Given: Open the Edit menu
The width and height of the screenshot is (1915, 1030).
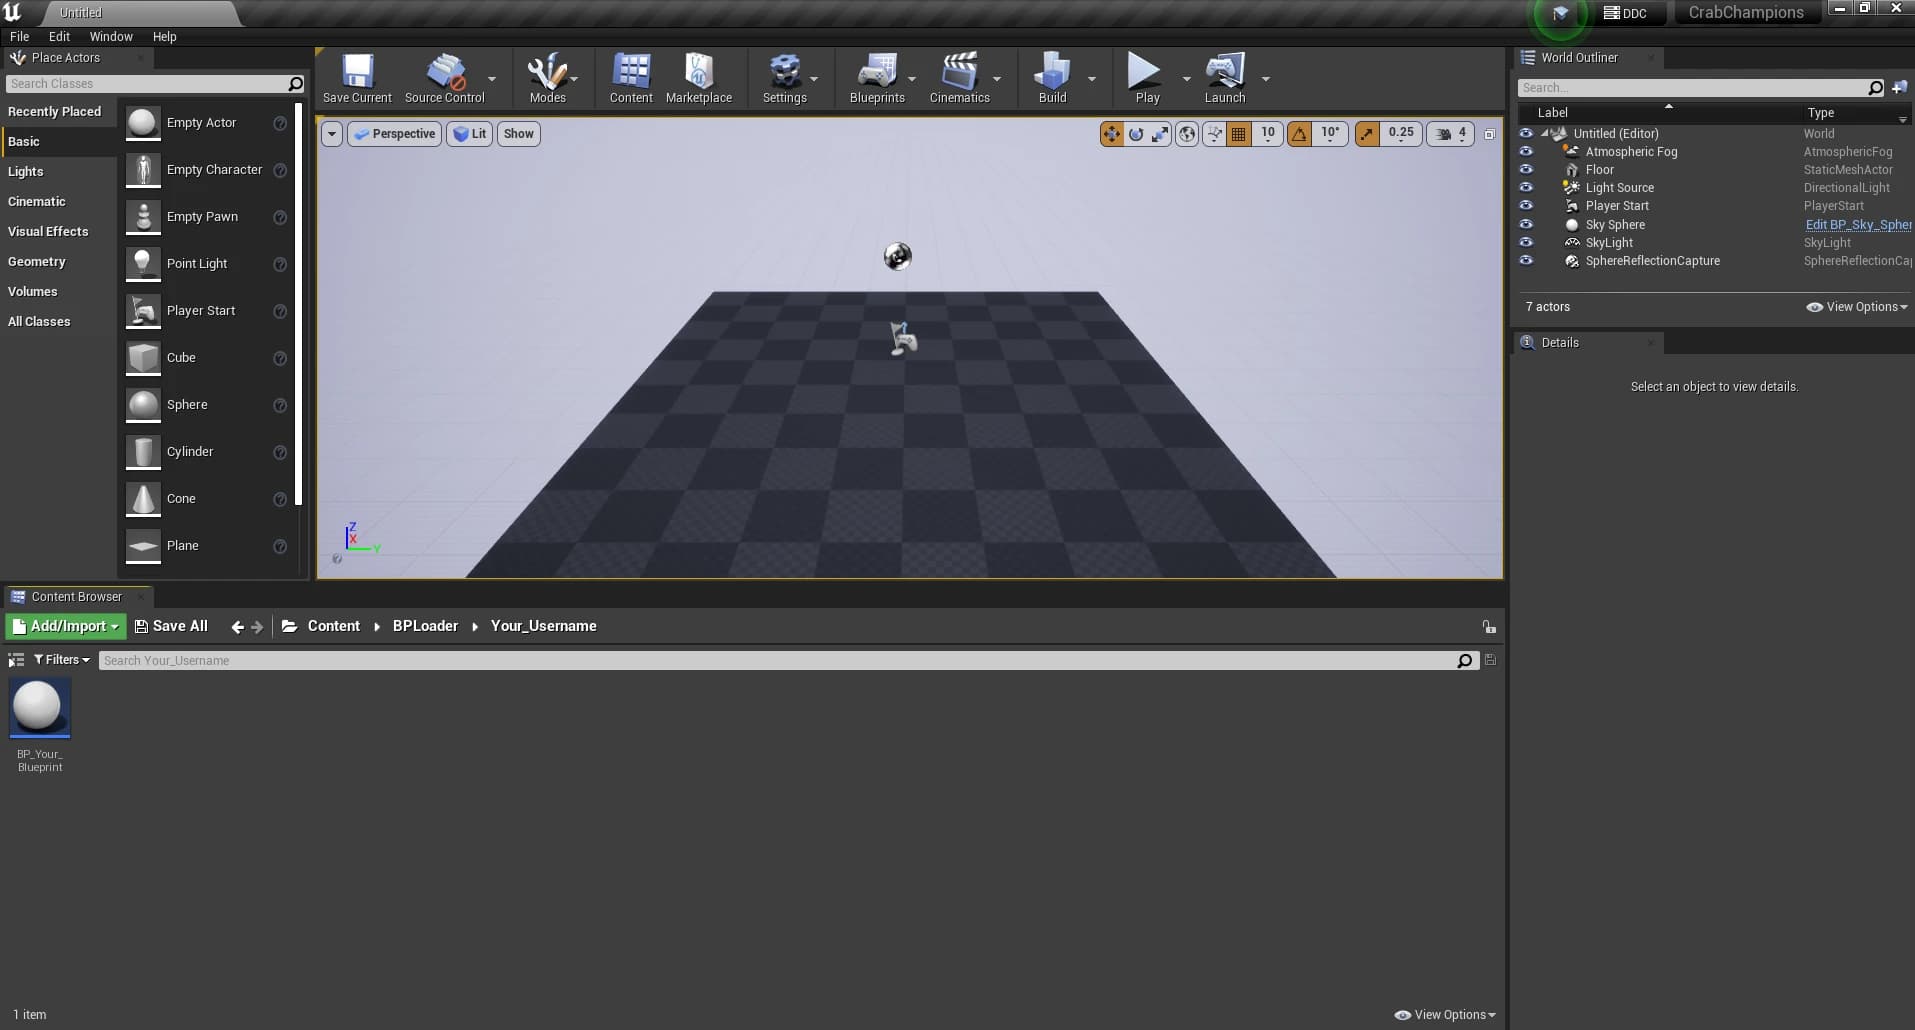Looking at the screenshot, I should (59, 37).
